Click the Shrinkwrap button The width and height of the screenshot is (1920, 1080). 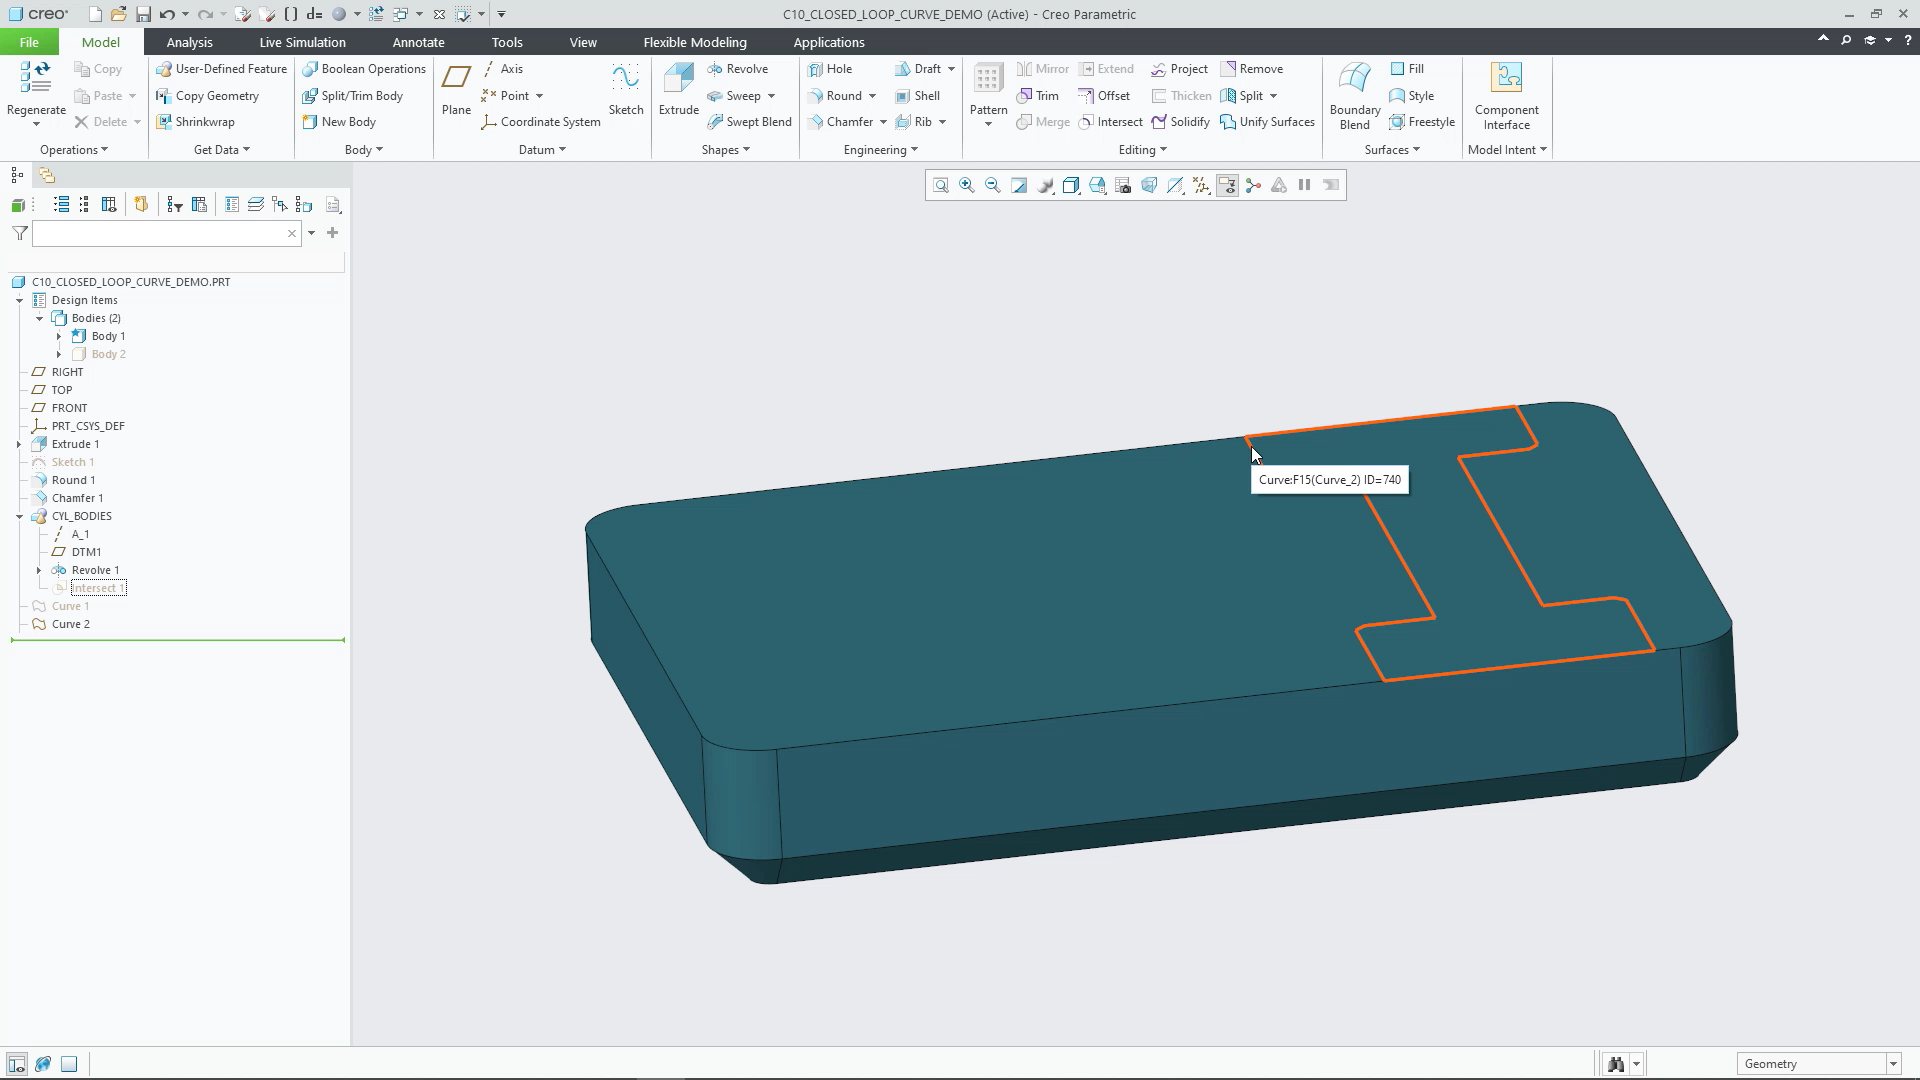tap(195, 122)
